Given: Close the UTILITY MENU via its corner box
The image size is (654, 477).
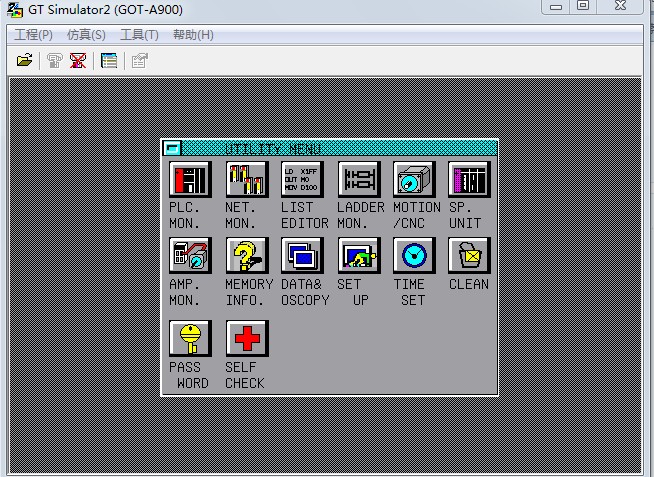Looking at the screenshot, I should [173, 148].
